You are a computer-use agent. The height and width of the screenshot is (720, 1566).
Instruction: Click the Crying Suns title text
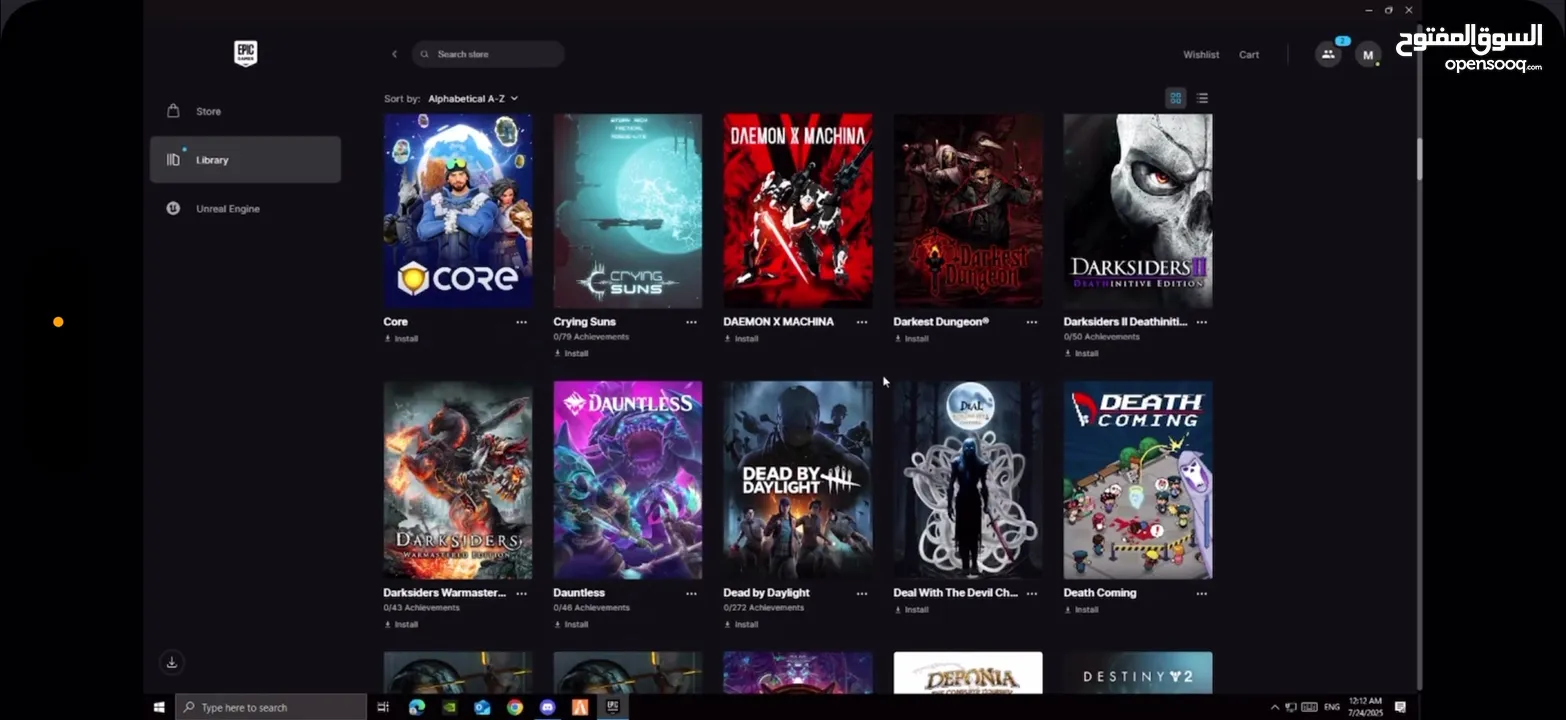click(584, 322)
